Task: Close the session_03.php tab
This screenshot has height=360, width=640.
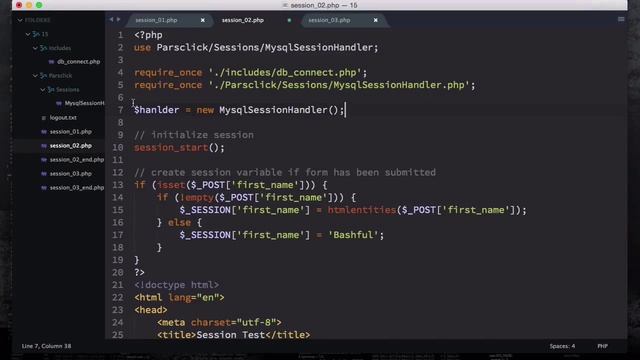Action: click(376, 20)
